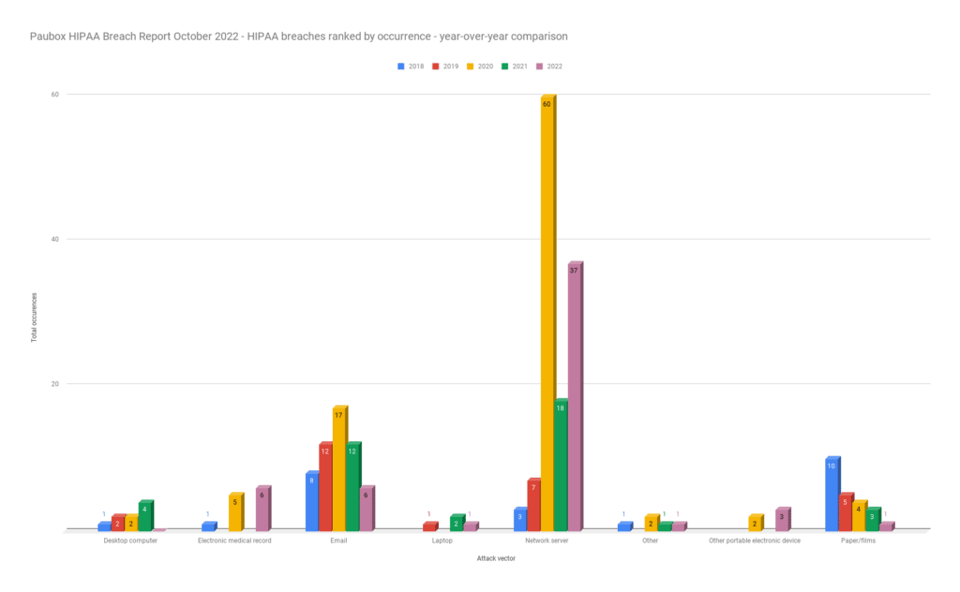Click the Attack vector axis title
The height and width of the screenshot is (592, 960).
click(495, 558)
